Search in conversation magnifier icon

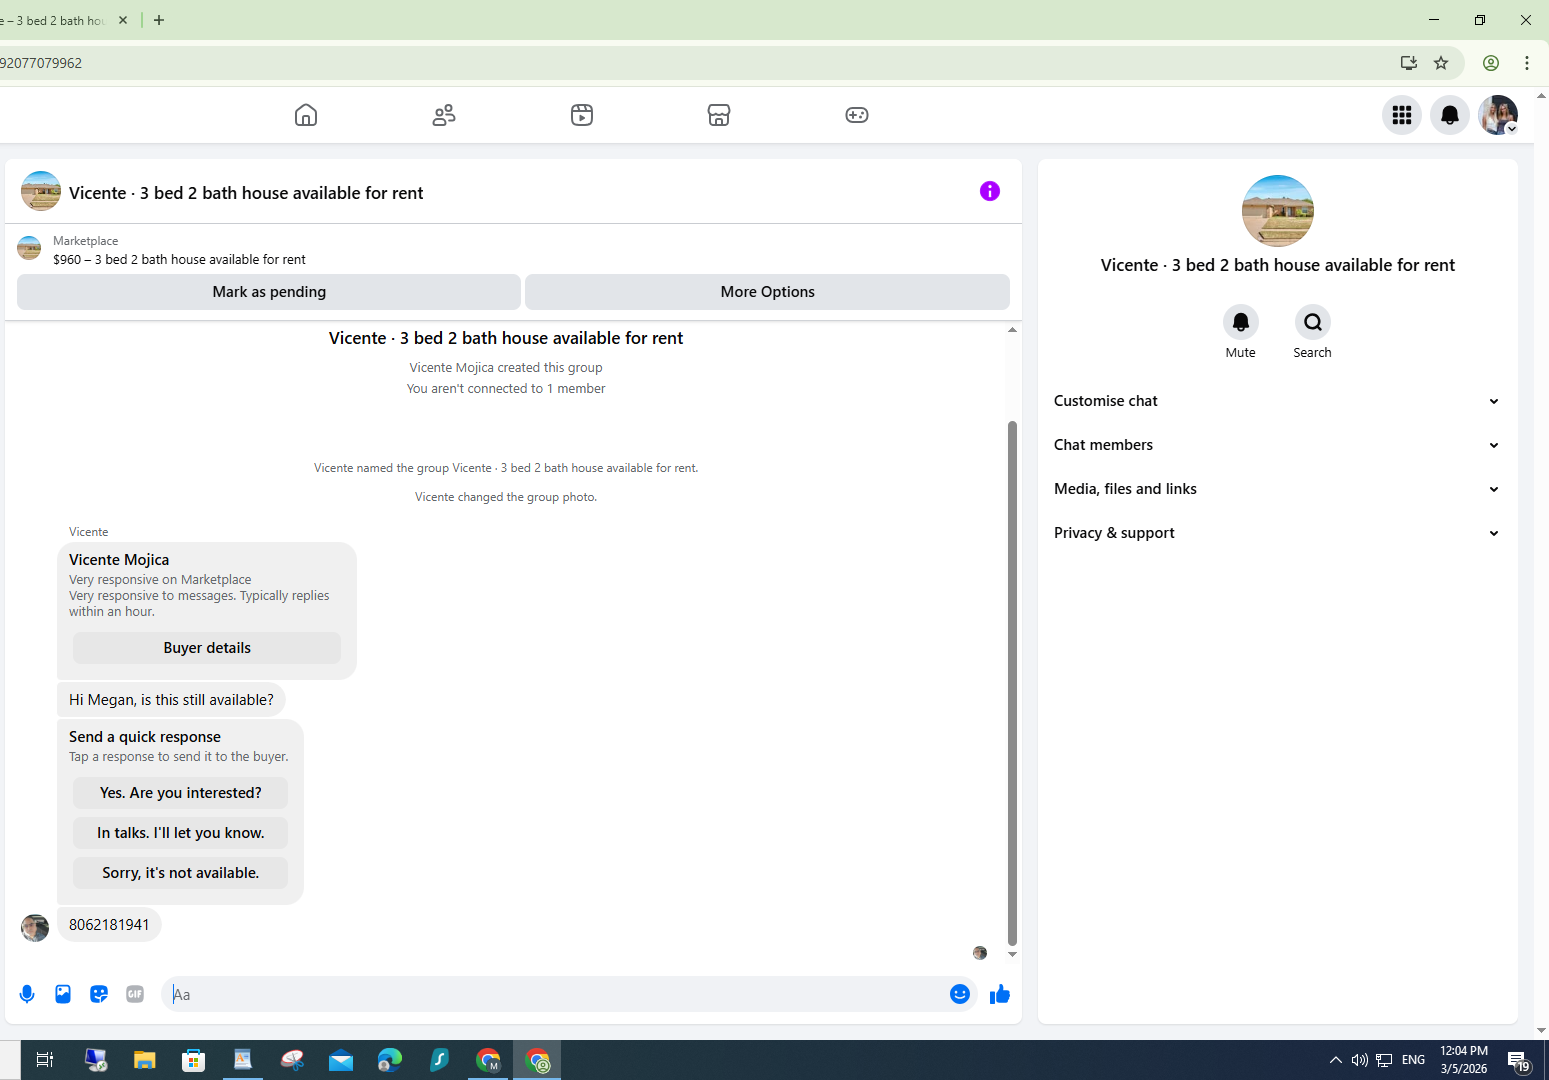tap(1313, 322)
